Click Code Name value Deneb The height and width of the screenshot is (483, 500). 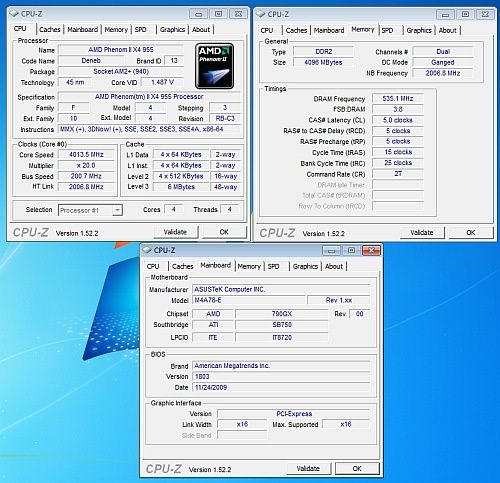click(x=91, y=61)
